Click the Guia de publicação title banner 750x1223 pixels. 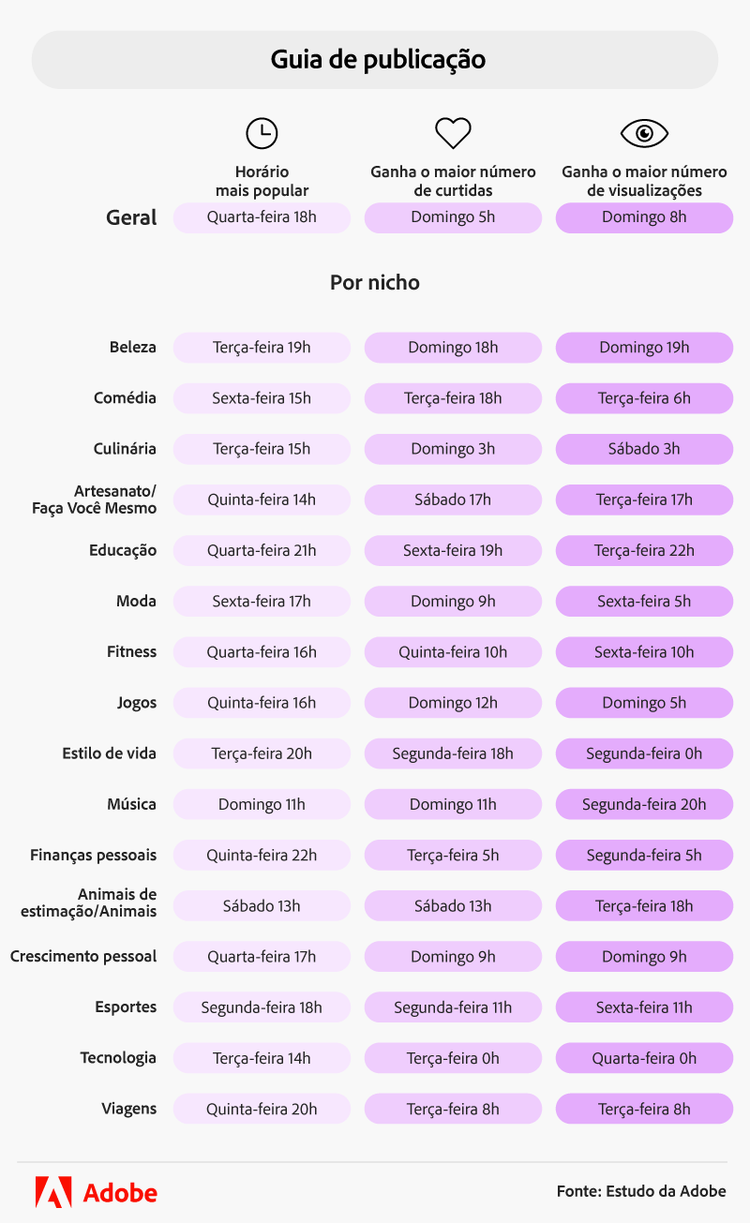coord(375,60)
